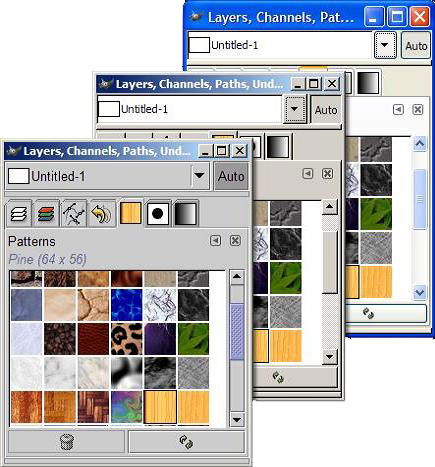Switch to the Channels tab in front window

pos(46,213)
